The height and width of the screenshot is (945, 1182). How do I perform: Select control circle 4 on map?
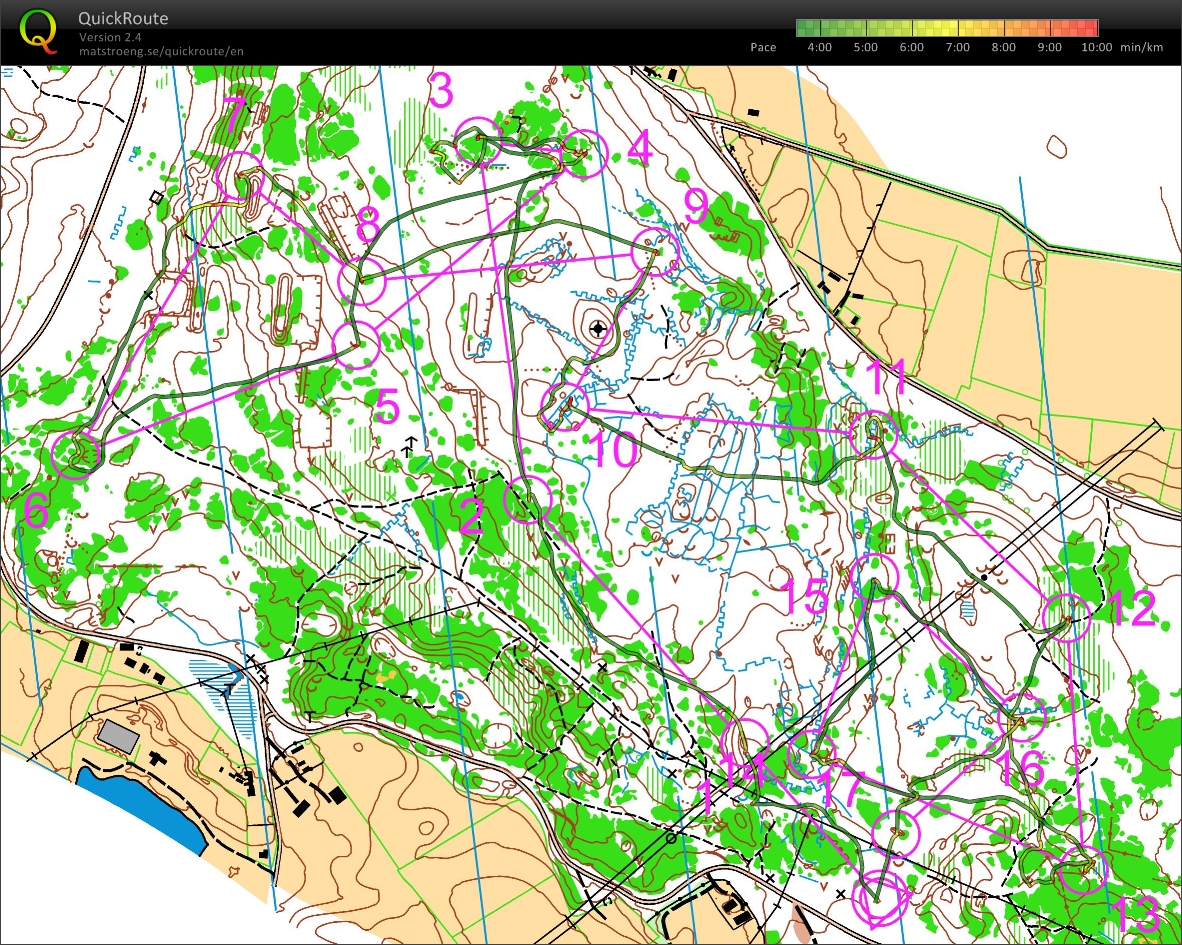click(583, 154)
